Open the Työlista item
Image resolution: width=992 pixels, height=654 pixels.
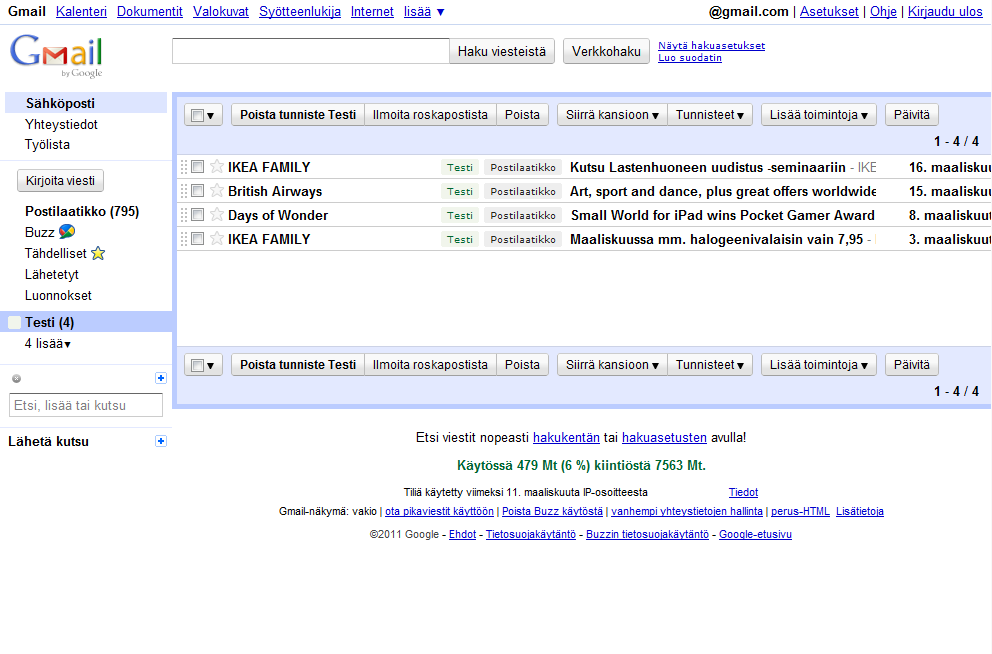pyautogui.click(x=47, y=145)
